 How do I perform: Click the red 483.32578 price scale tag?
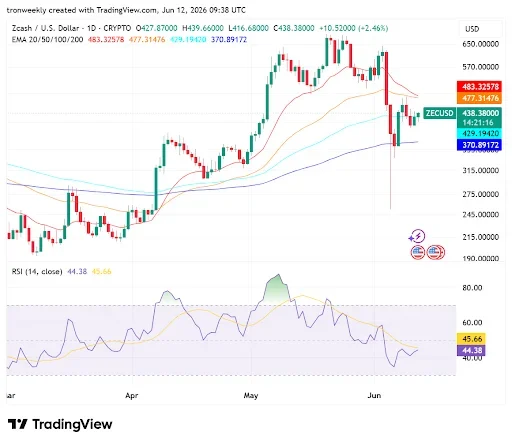pos(479,87)
